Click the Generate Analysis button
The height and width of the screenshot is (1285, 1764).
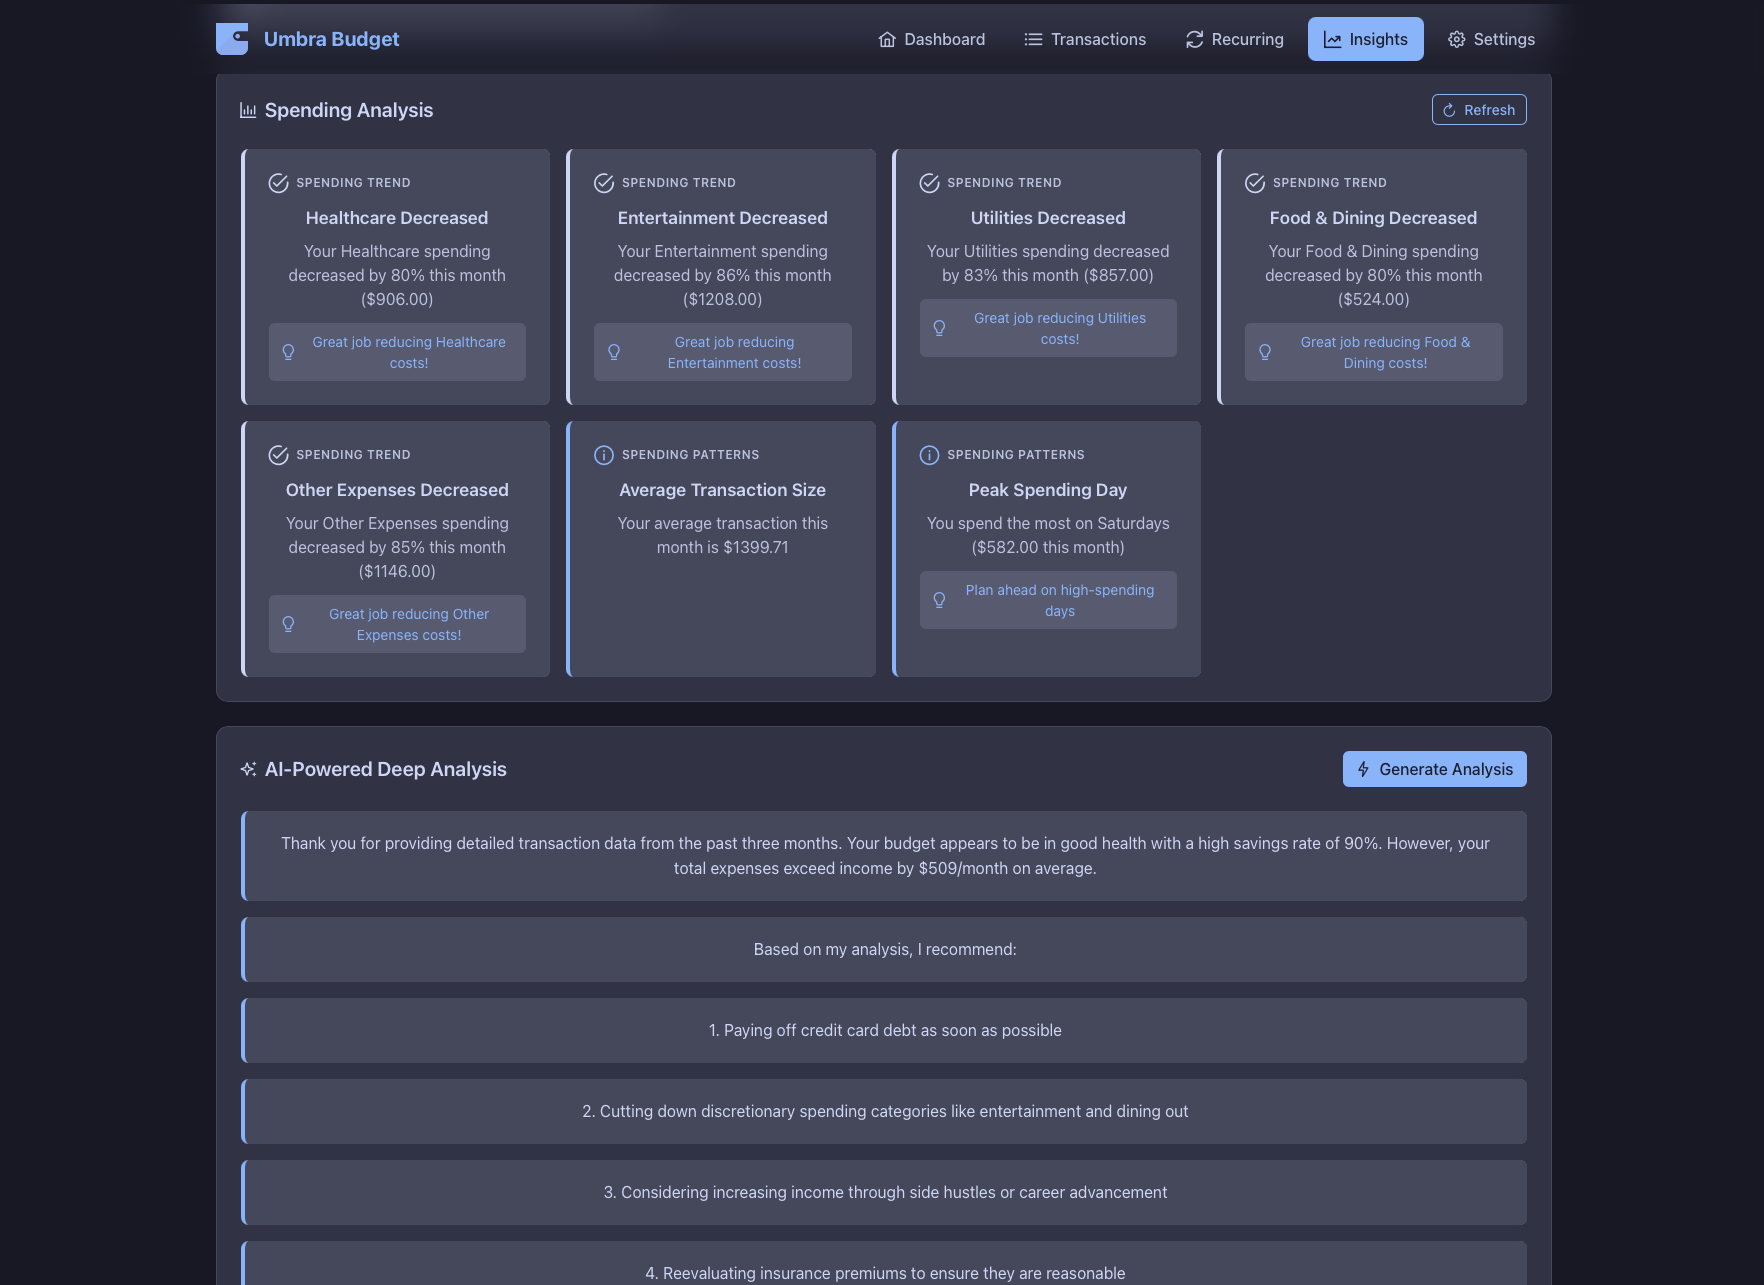click(x=1434, y=769)
